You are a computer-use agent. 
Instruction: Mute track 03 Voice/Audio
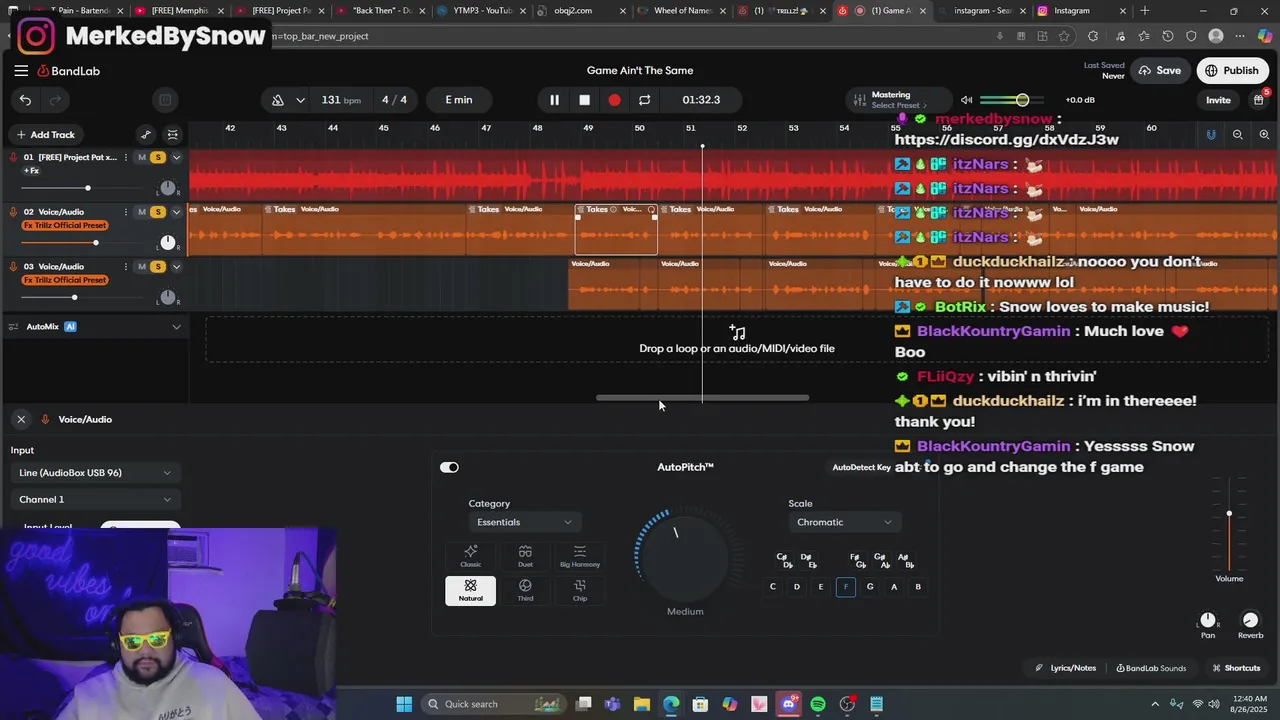point(142,267)
